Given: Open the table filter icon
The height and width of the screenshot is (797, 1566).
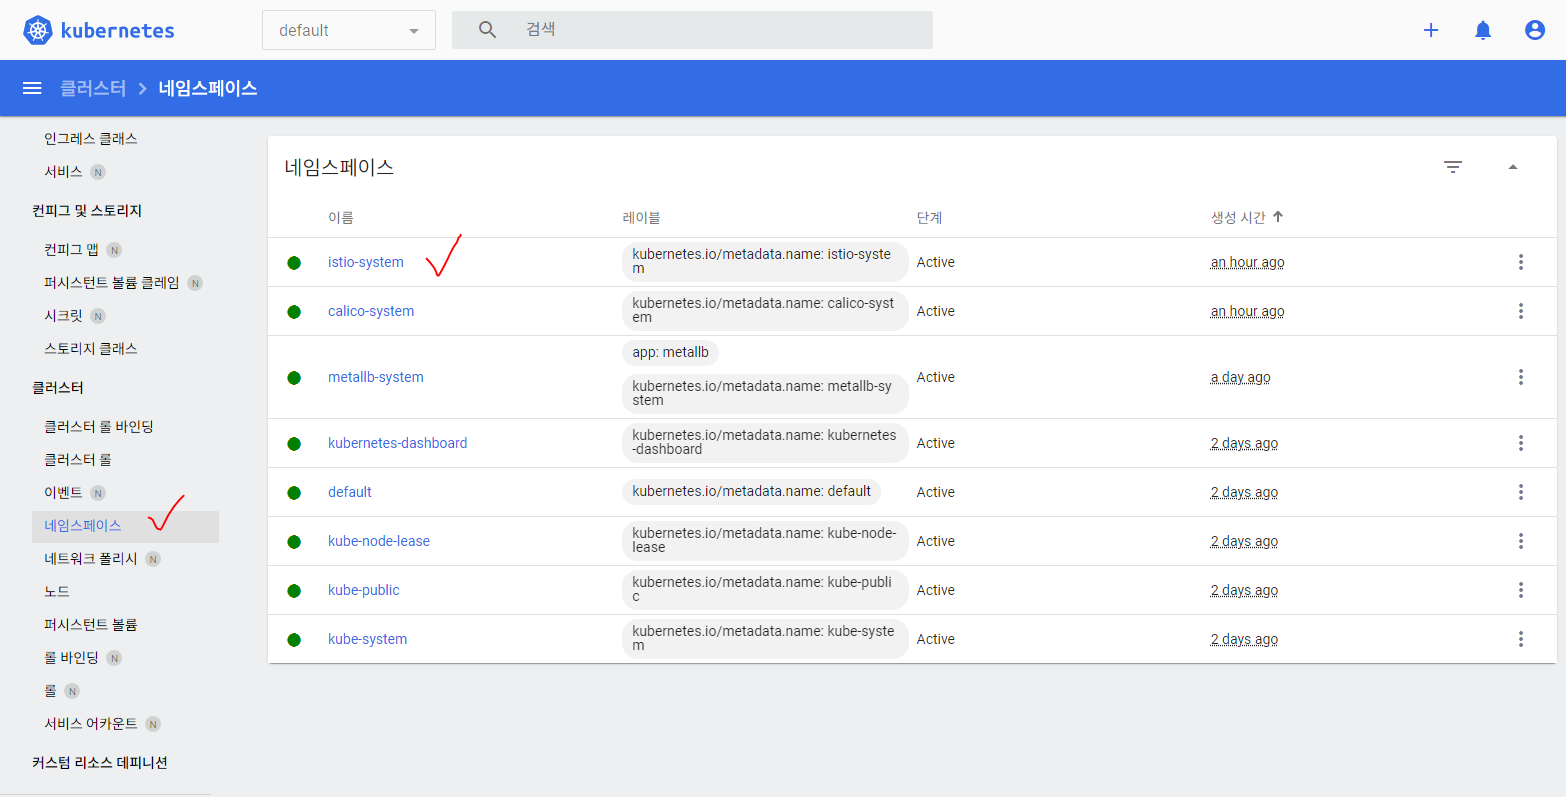Looking at the screenshot, I should click(1453, 167).
